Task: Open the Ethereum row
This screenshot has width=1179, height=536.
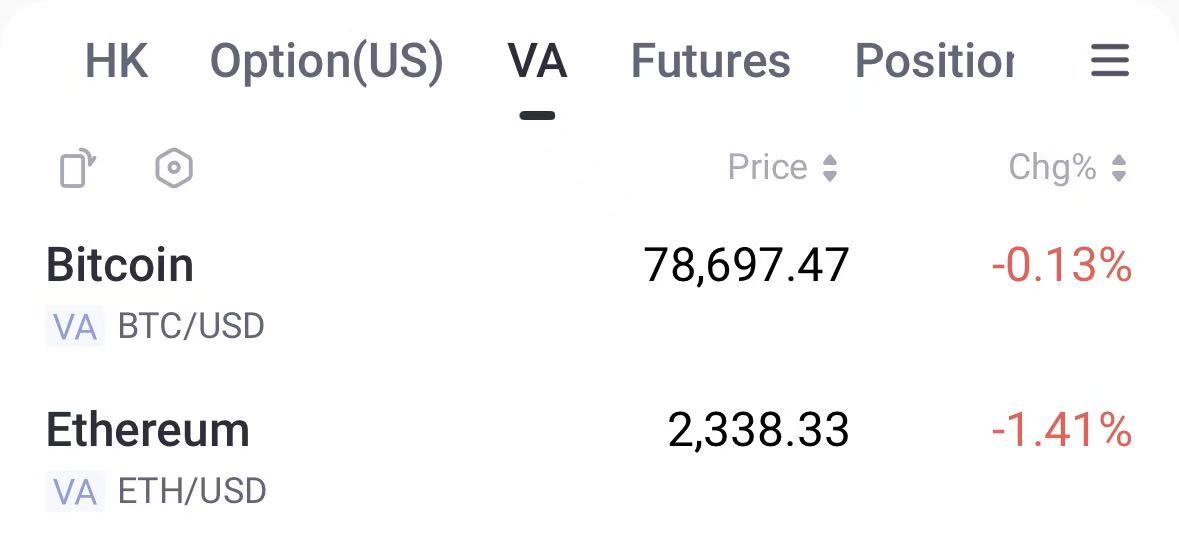Action: pyautogui.click(x=148, y=431)
